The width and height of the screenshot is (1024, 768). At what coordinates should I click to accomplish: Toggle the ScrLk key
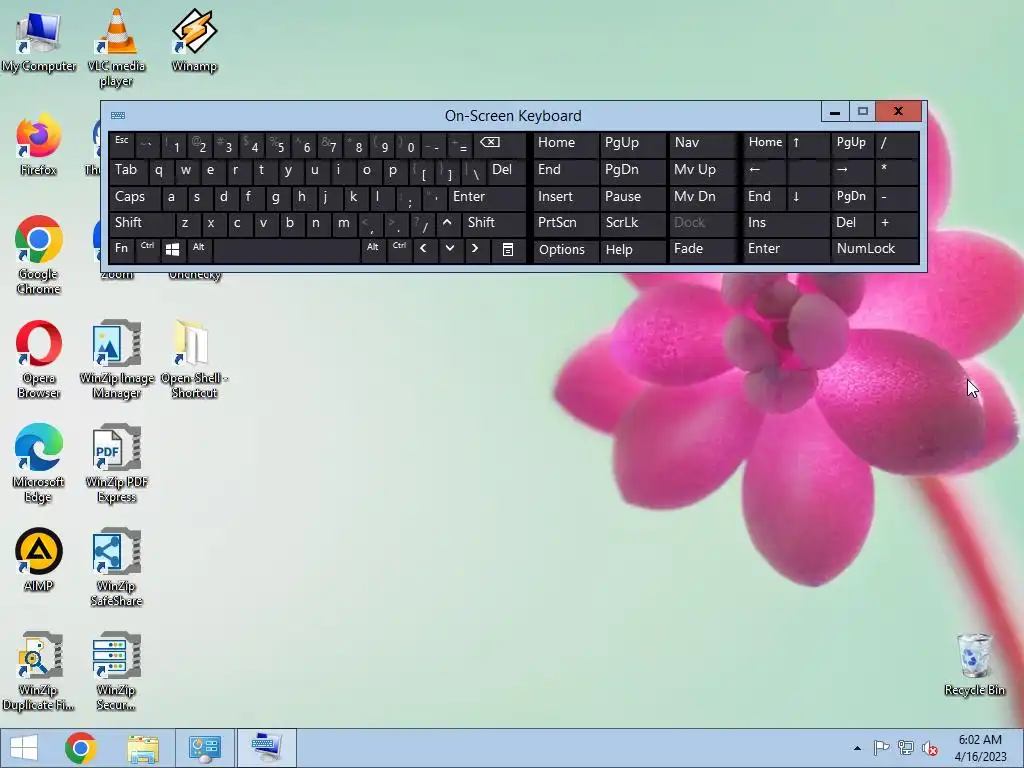[x=632, y=223]
